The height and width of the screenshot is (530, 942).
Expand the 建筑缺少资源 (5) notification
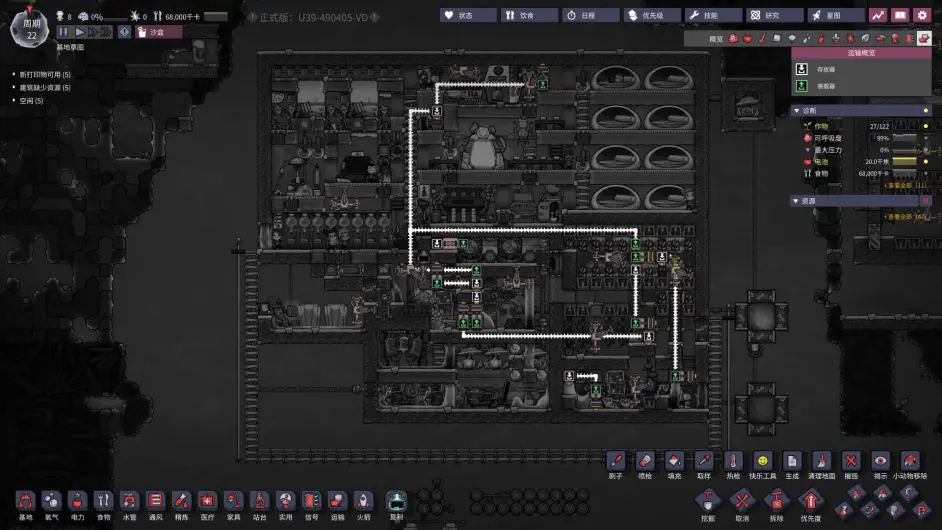(44, 88)
